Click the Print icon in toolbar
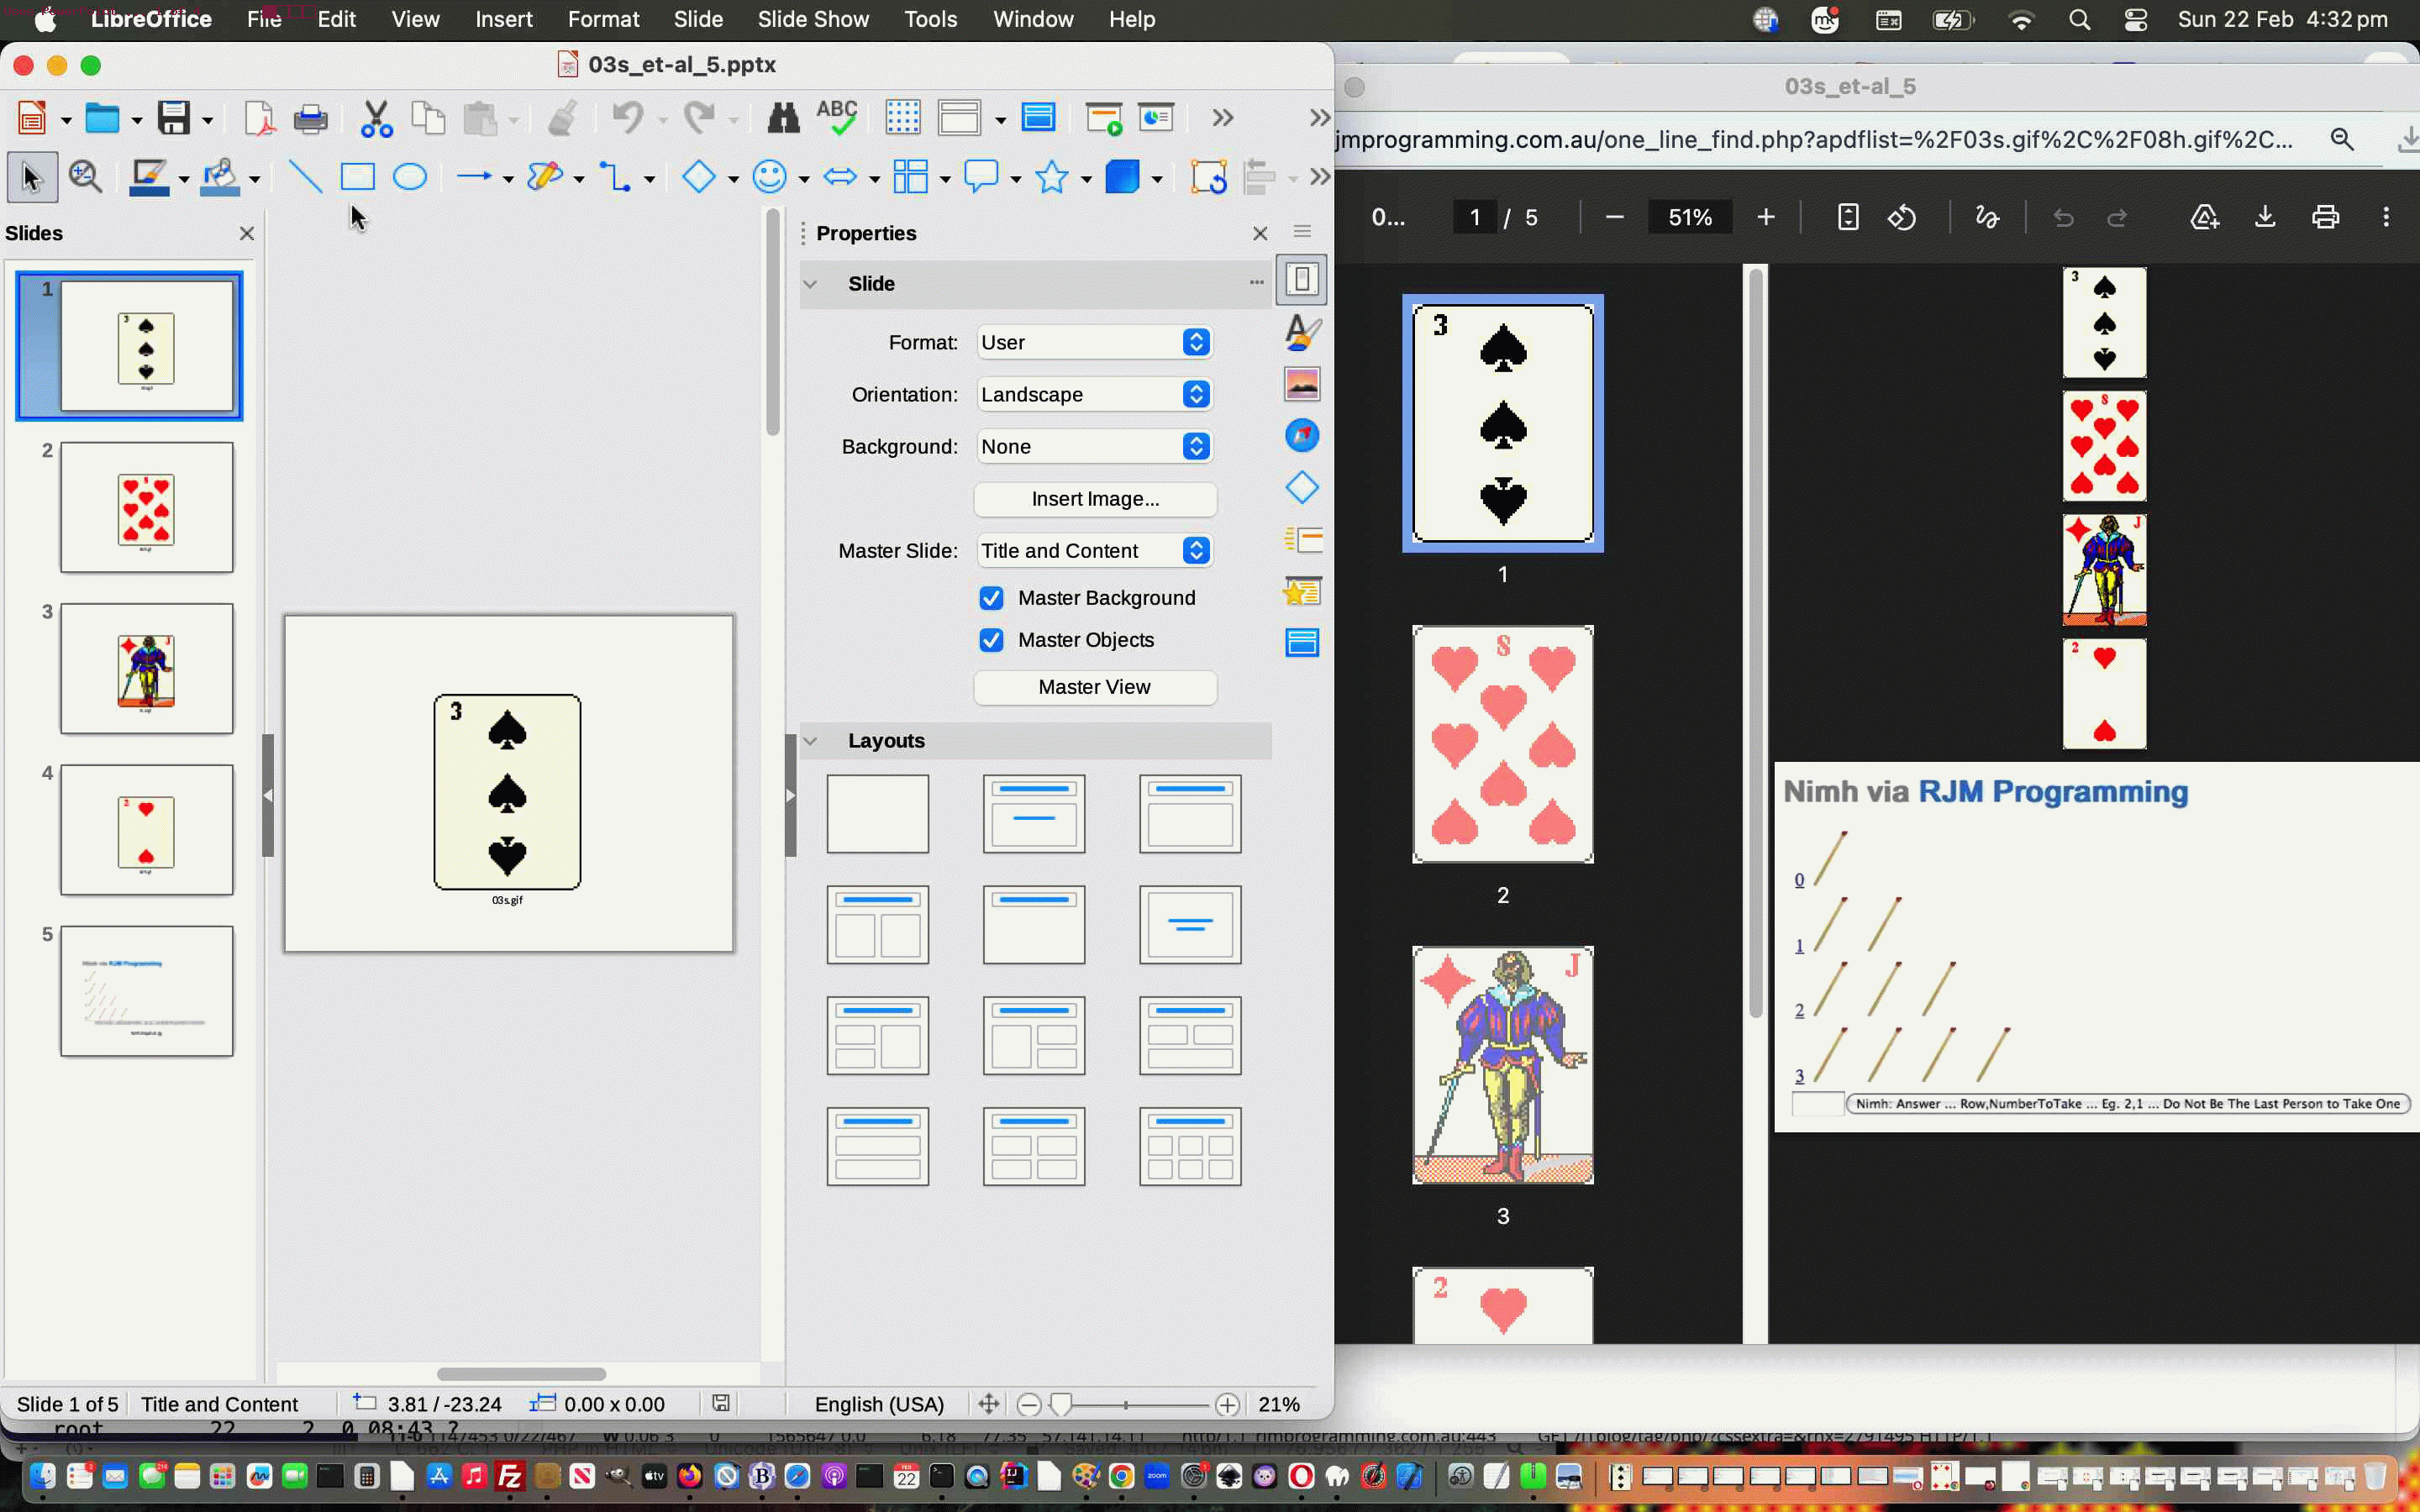This screenshot has height=1512, width=2420. point(310,119)
